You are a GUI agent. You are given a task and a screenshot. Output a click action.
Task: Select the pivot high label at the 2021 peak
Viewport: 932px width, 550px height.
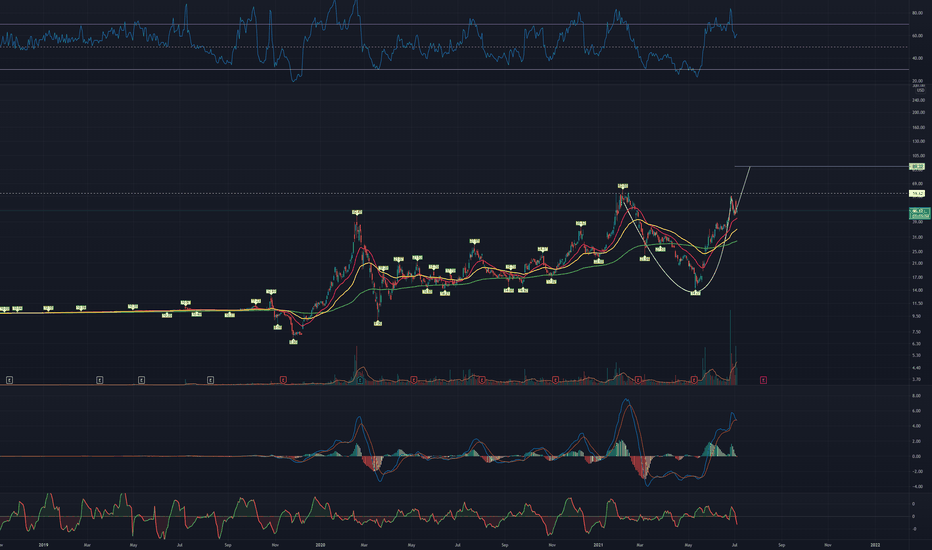pyautogui.click(x=622, y=186)
